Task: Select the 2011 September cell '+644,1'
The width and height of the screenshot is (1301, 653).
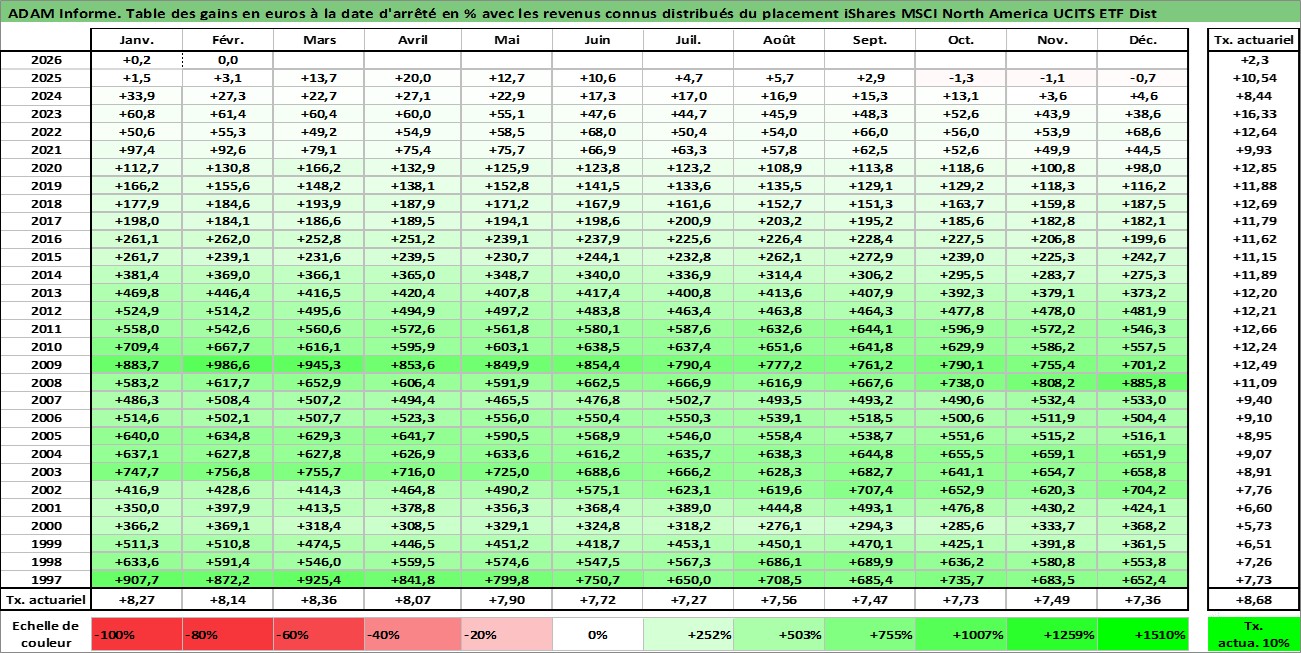Action: 869,329
